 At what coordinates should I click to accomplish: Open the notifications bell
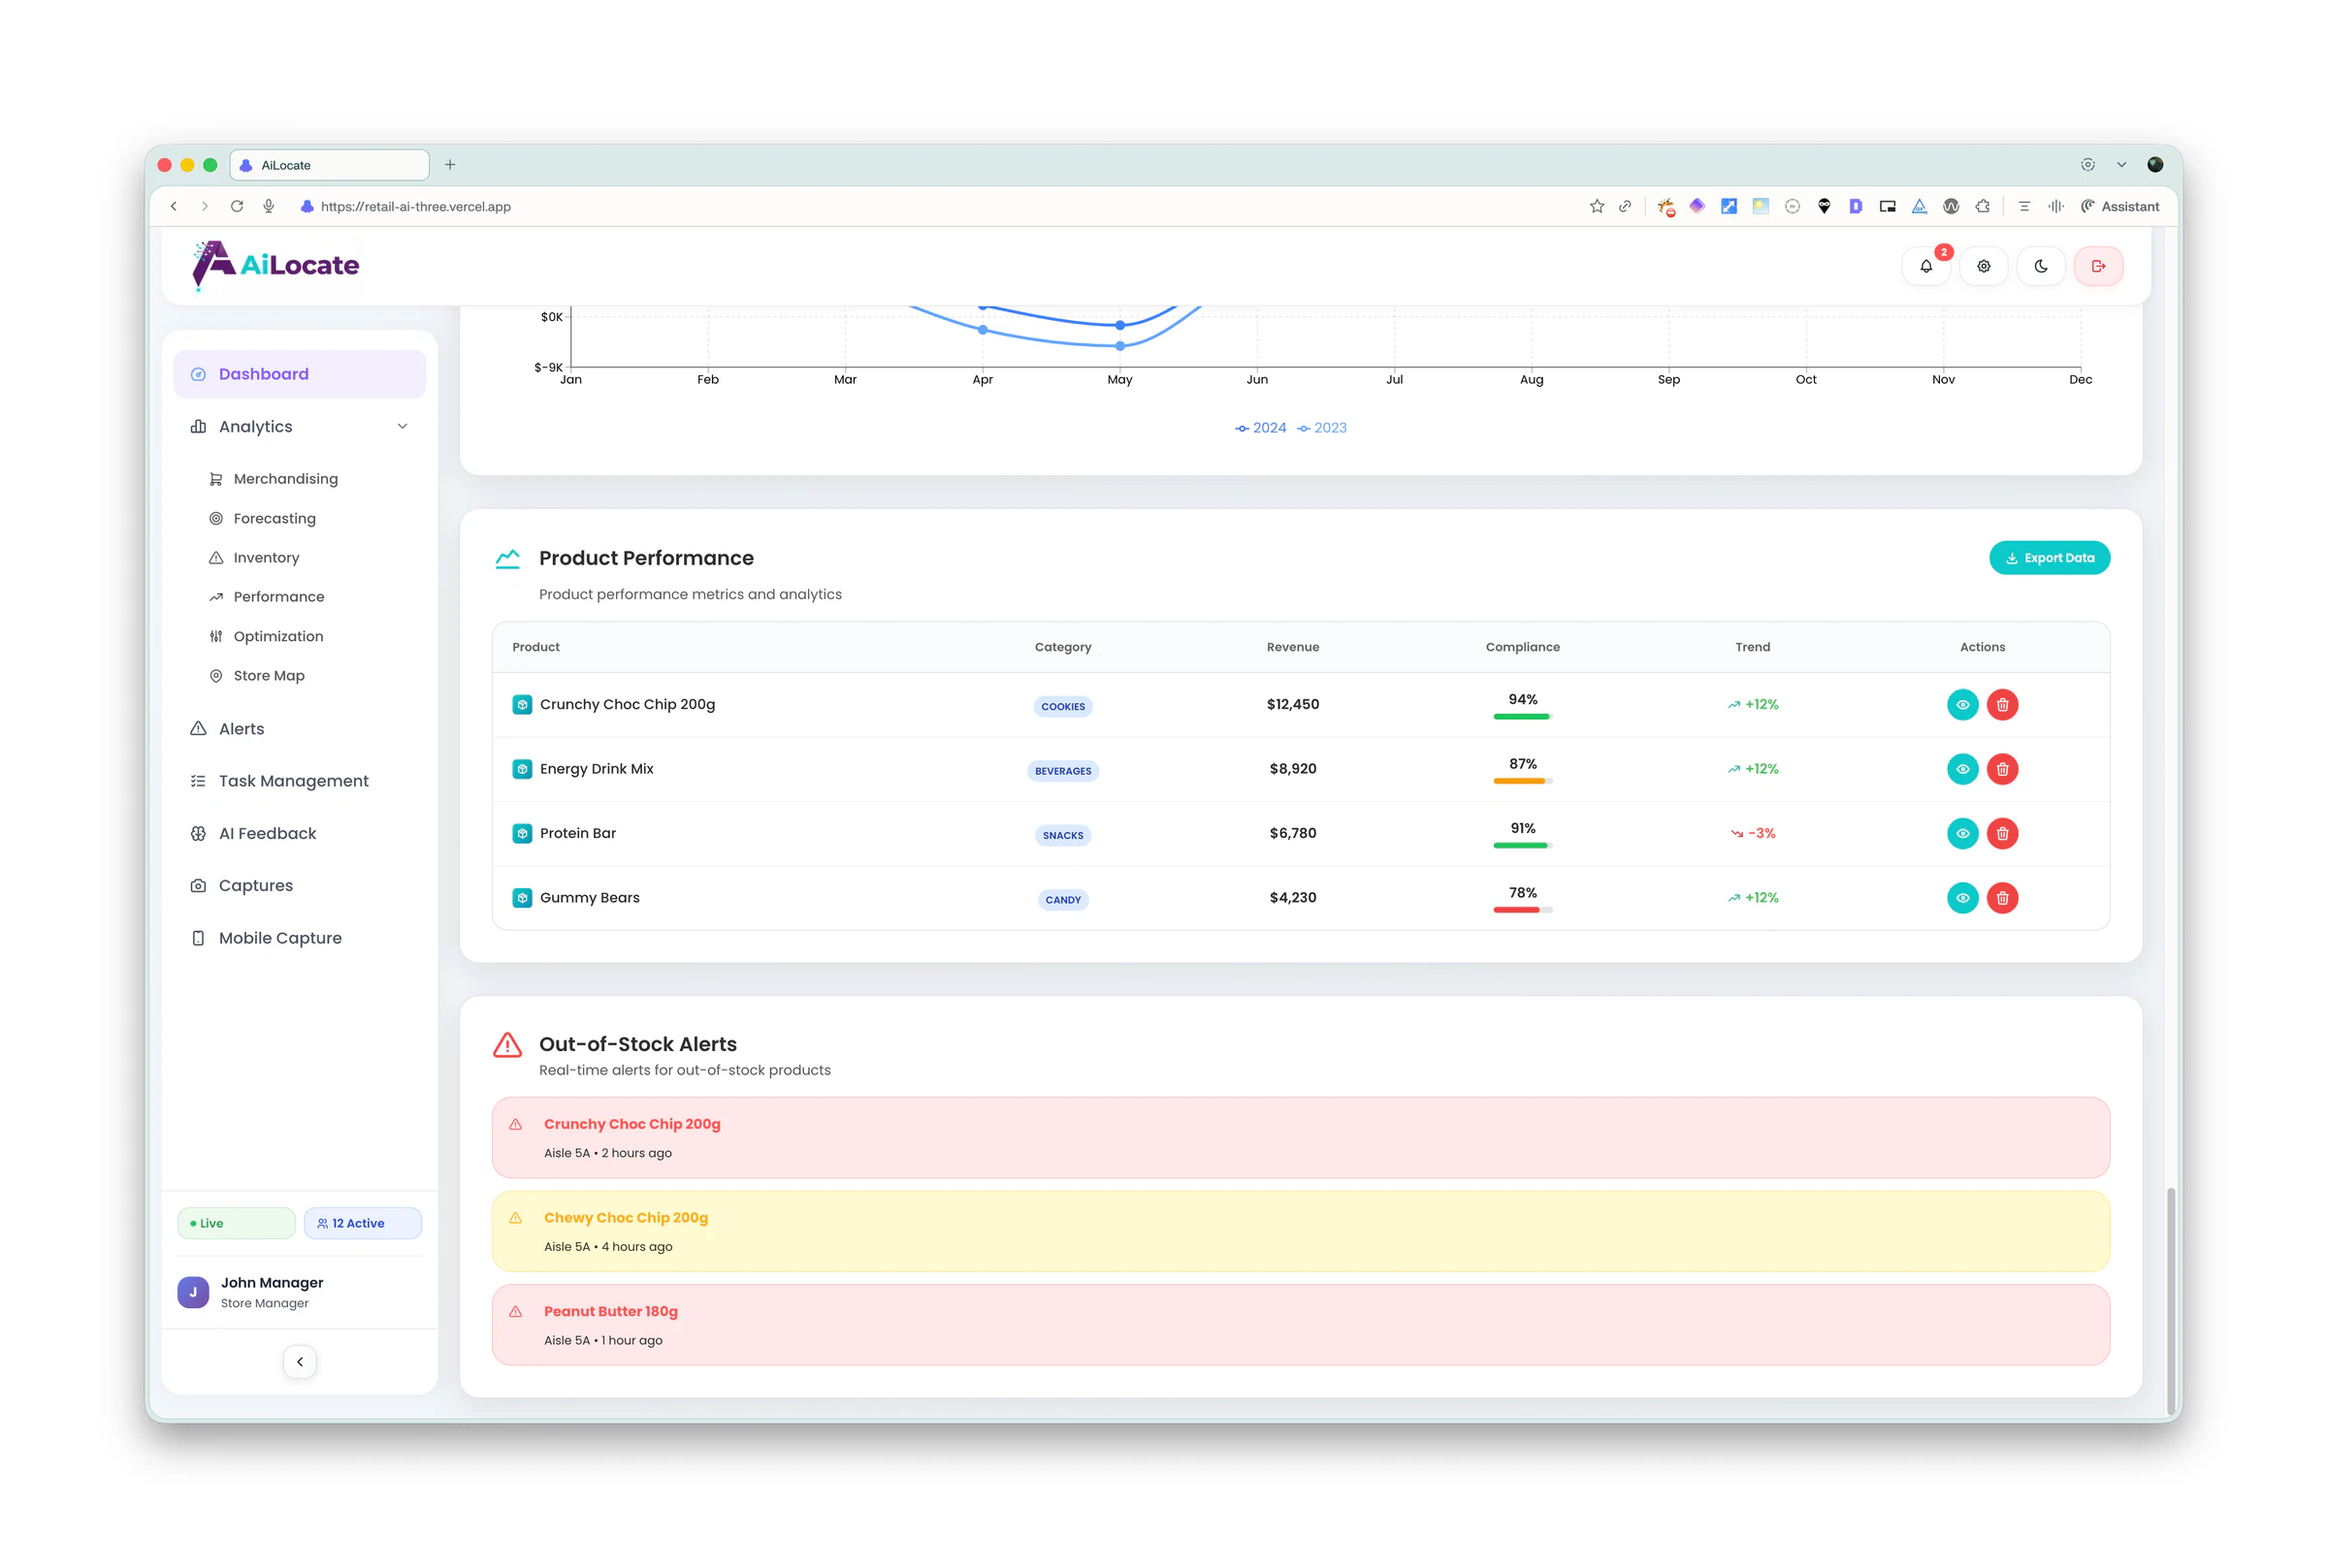[x=1925, y=266]
